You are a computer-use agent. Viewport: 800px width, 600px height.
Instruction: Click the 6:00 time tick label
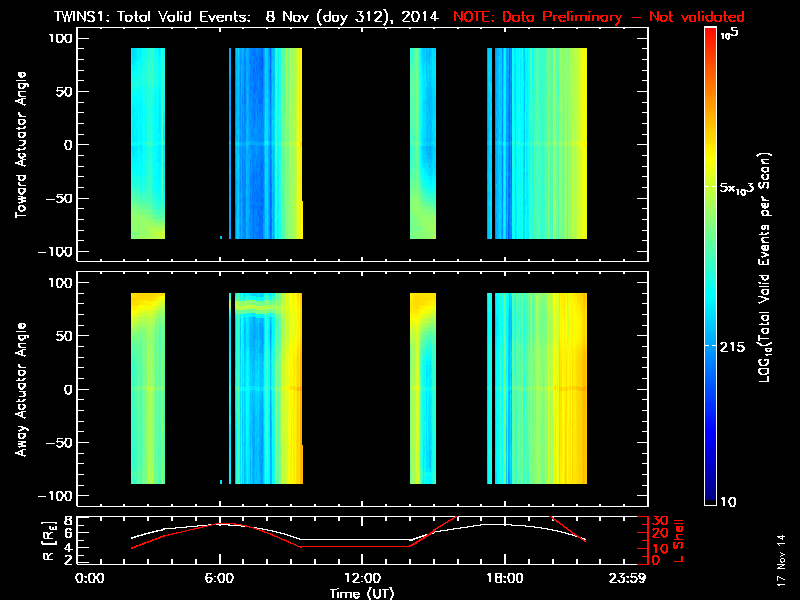(x=220, y=579)
